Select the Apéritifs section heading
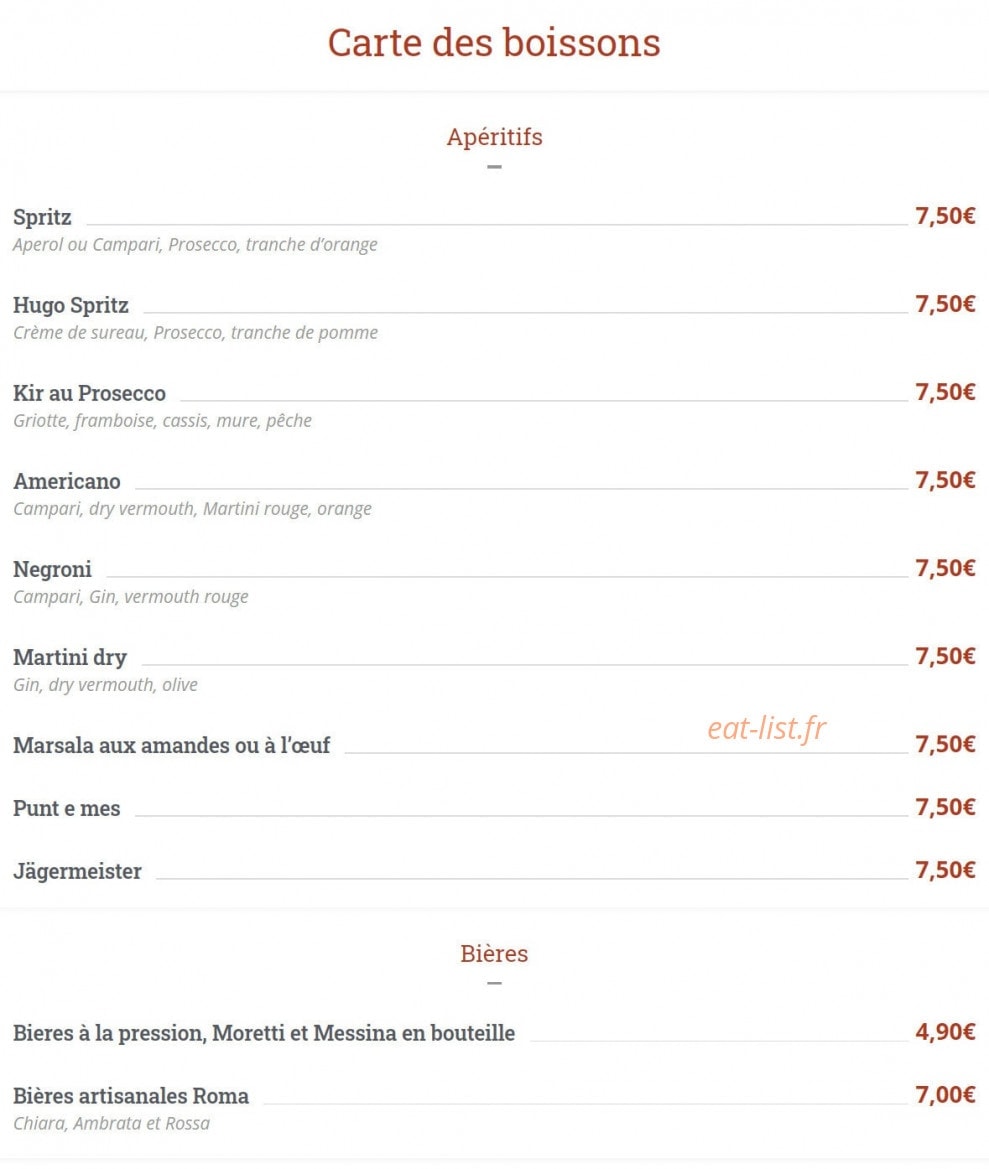 pos(494,137)
